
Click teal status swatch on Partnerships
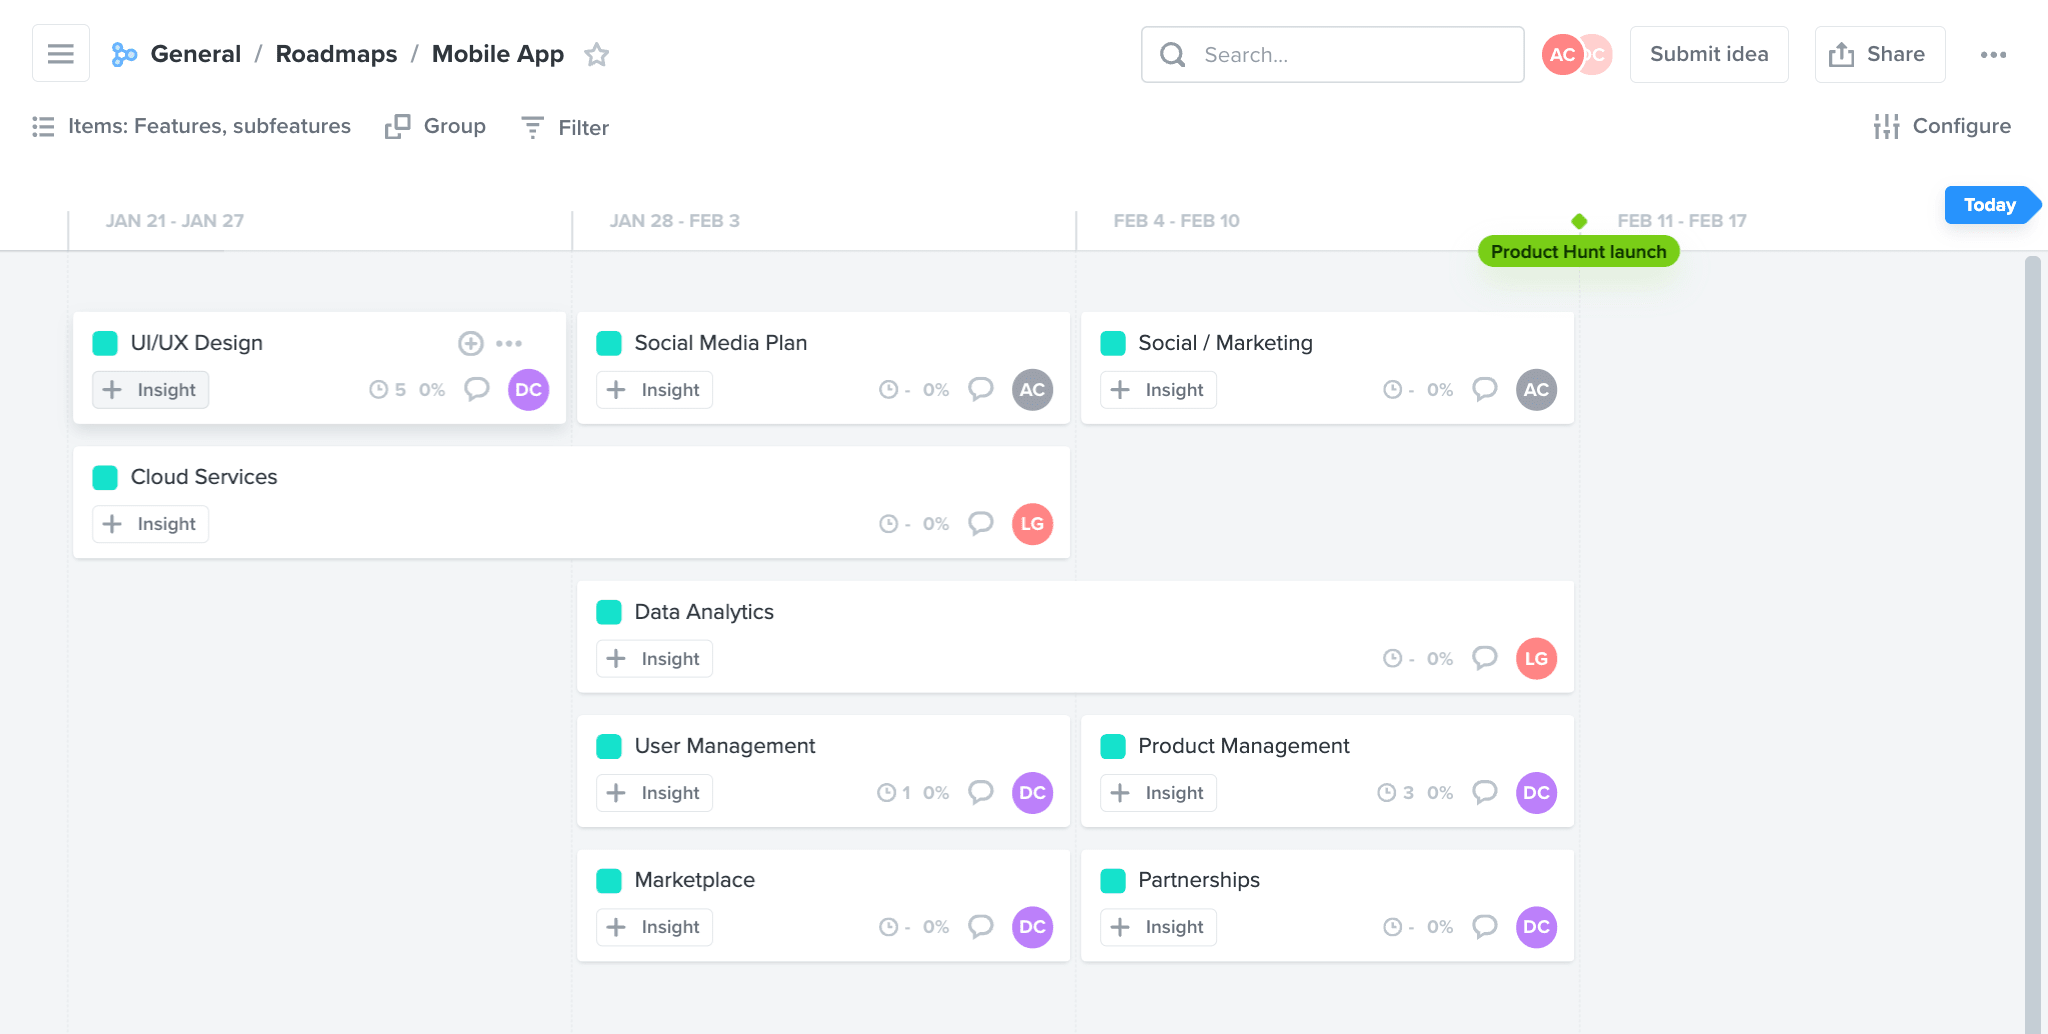pos(1113,880)
